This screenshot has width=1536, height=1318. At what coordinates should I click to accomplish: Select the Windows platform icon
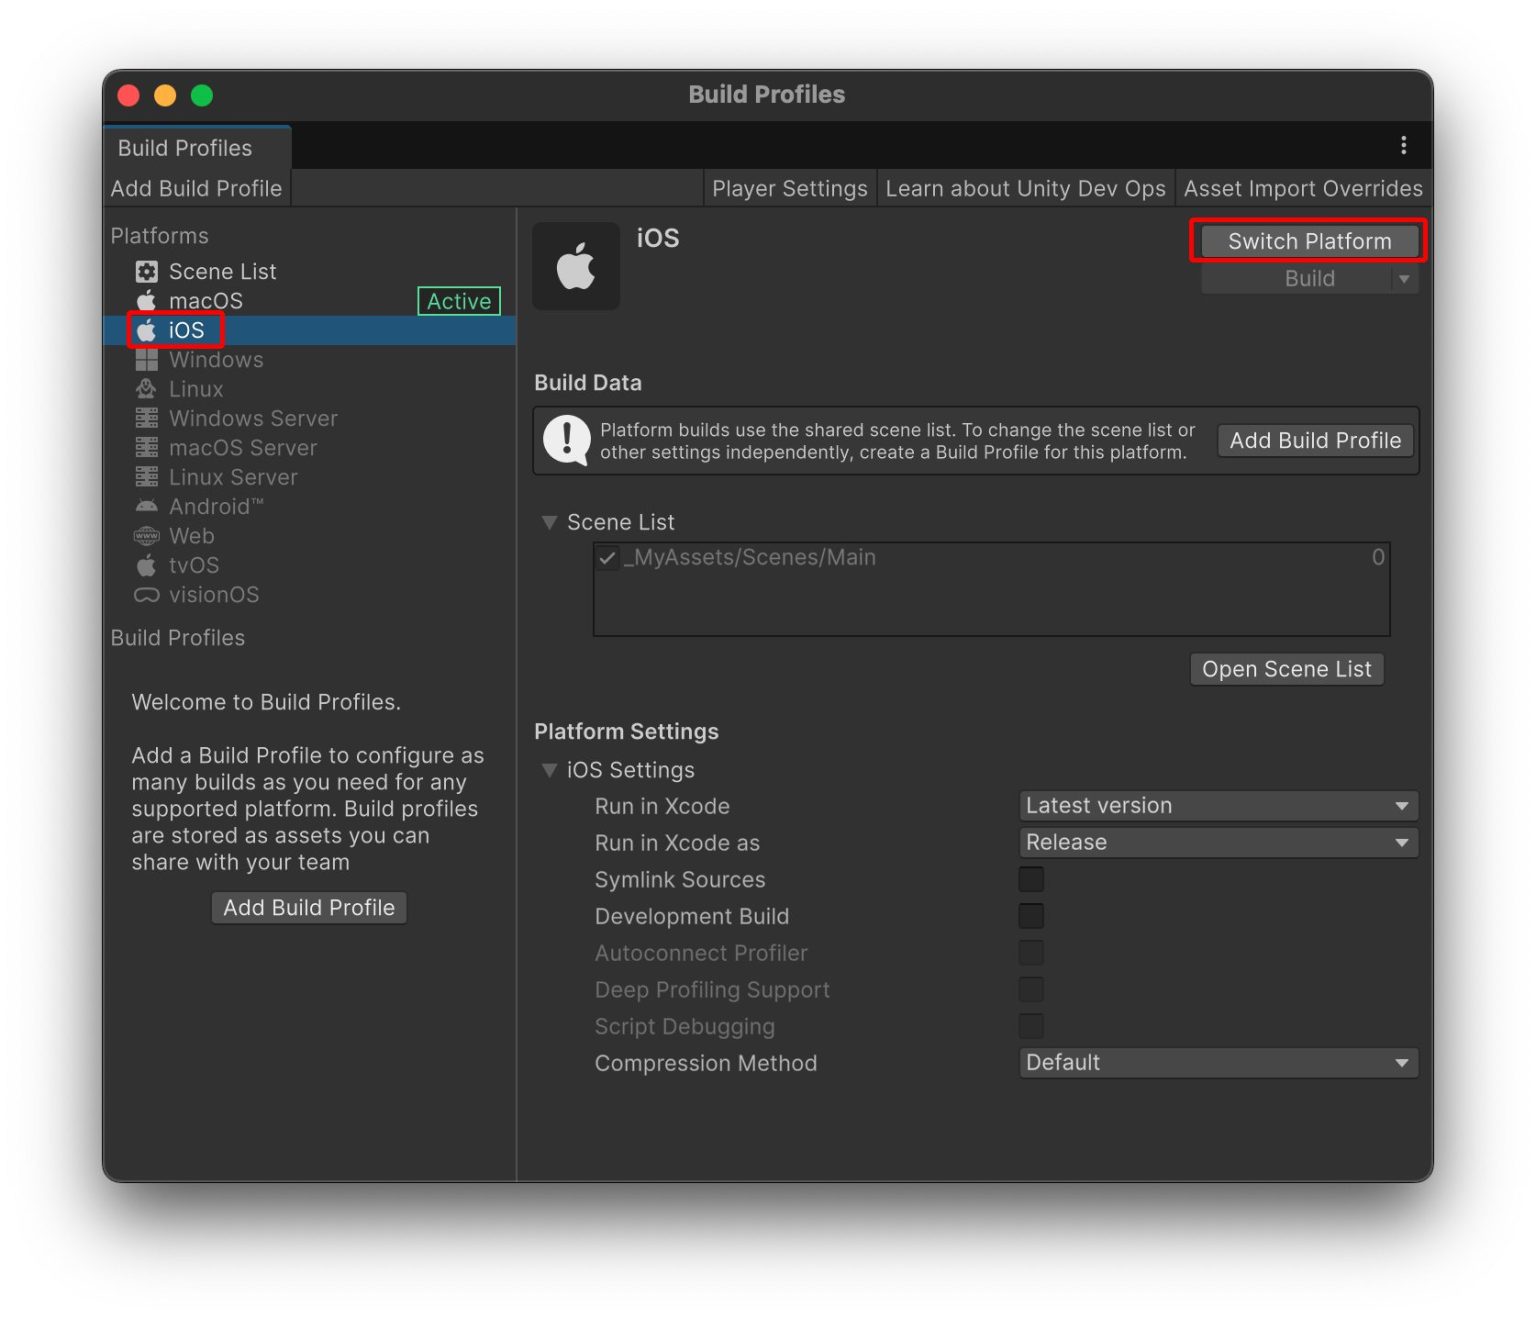[146, 359]
